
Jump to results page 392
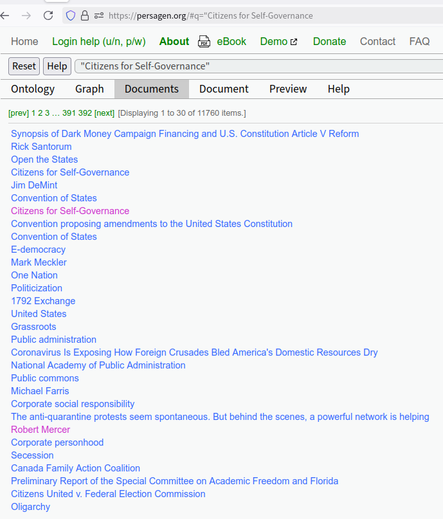pos(85,113)
